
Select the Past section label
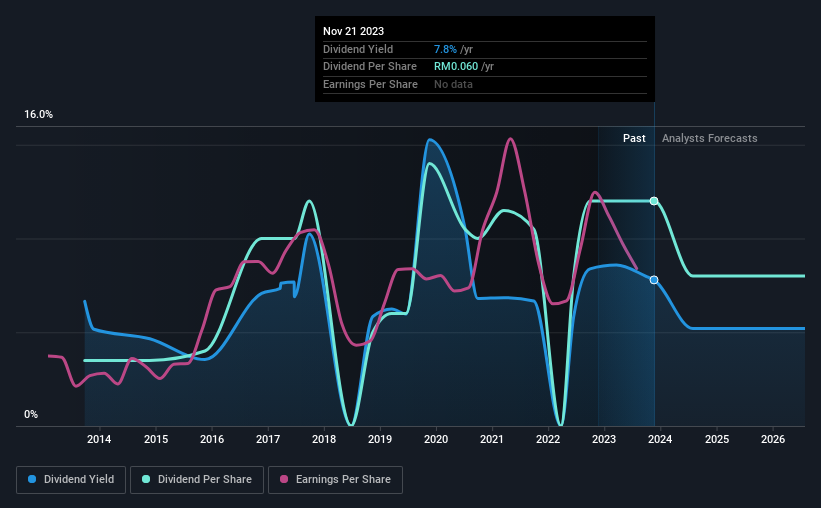[x=634, y=138]
